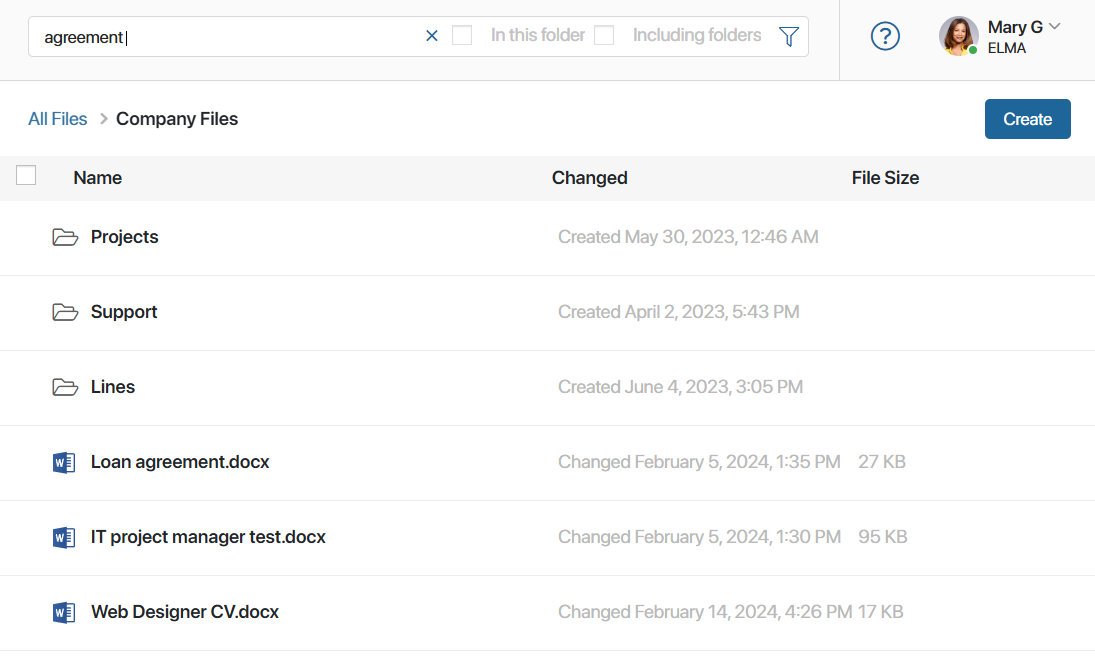Viewport: 1095px width, 667px height.
Task: Open IT project manager test.docx file
Action: [x=208, y=536]
